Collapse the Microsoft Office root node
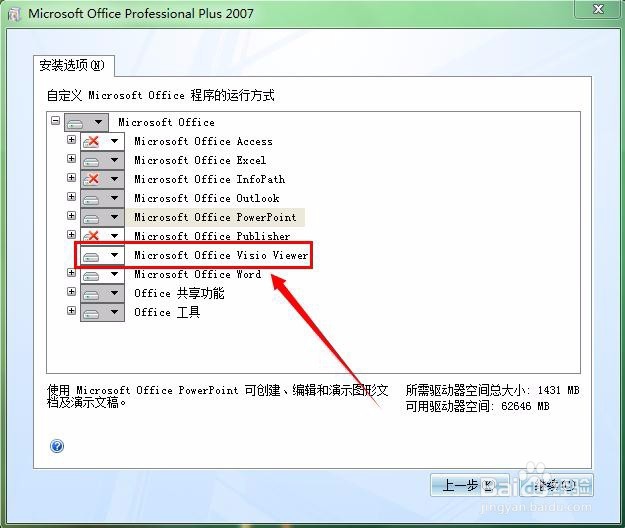This screenshot has width=625, height=528. [x=56, y=120]
